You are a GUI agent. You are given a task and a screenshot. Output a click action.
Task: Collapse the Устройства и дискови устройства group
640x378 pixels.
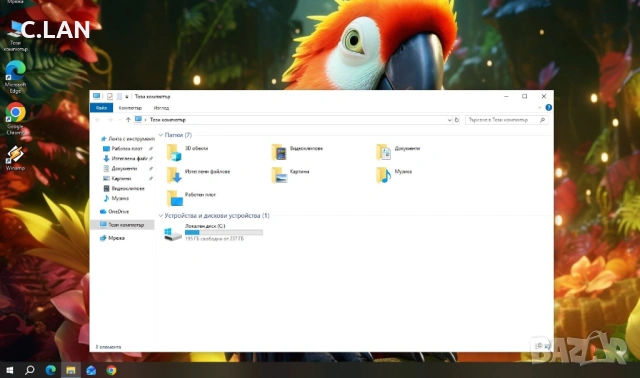point(161,216)
